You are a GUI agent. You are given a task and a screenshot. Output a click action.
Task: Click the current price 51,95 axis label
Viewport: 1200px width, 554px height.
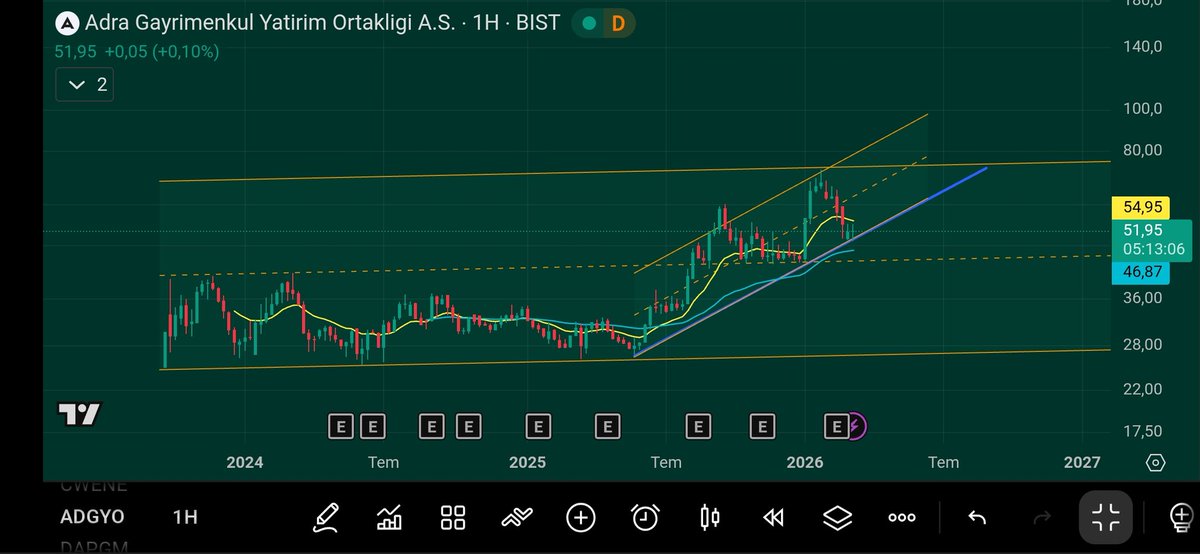(1142, 229)
